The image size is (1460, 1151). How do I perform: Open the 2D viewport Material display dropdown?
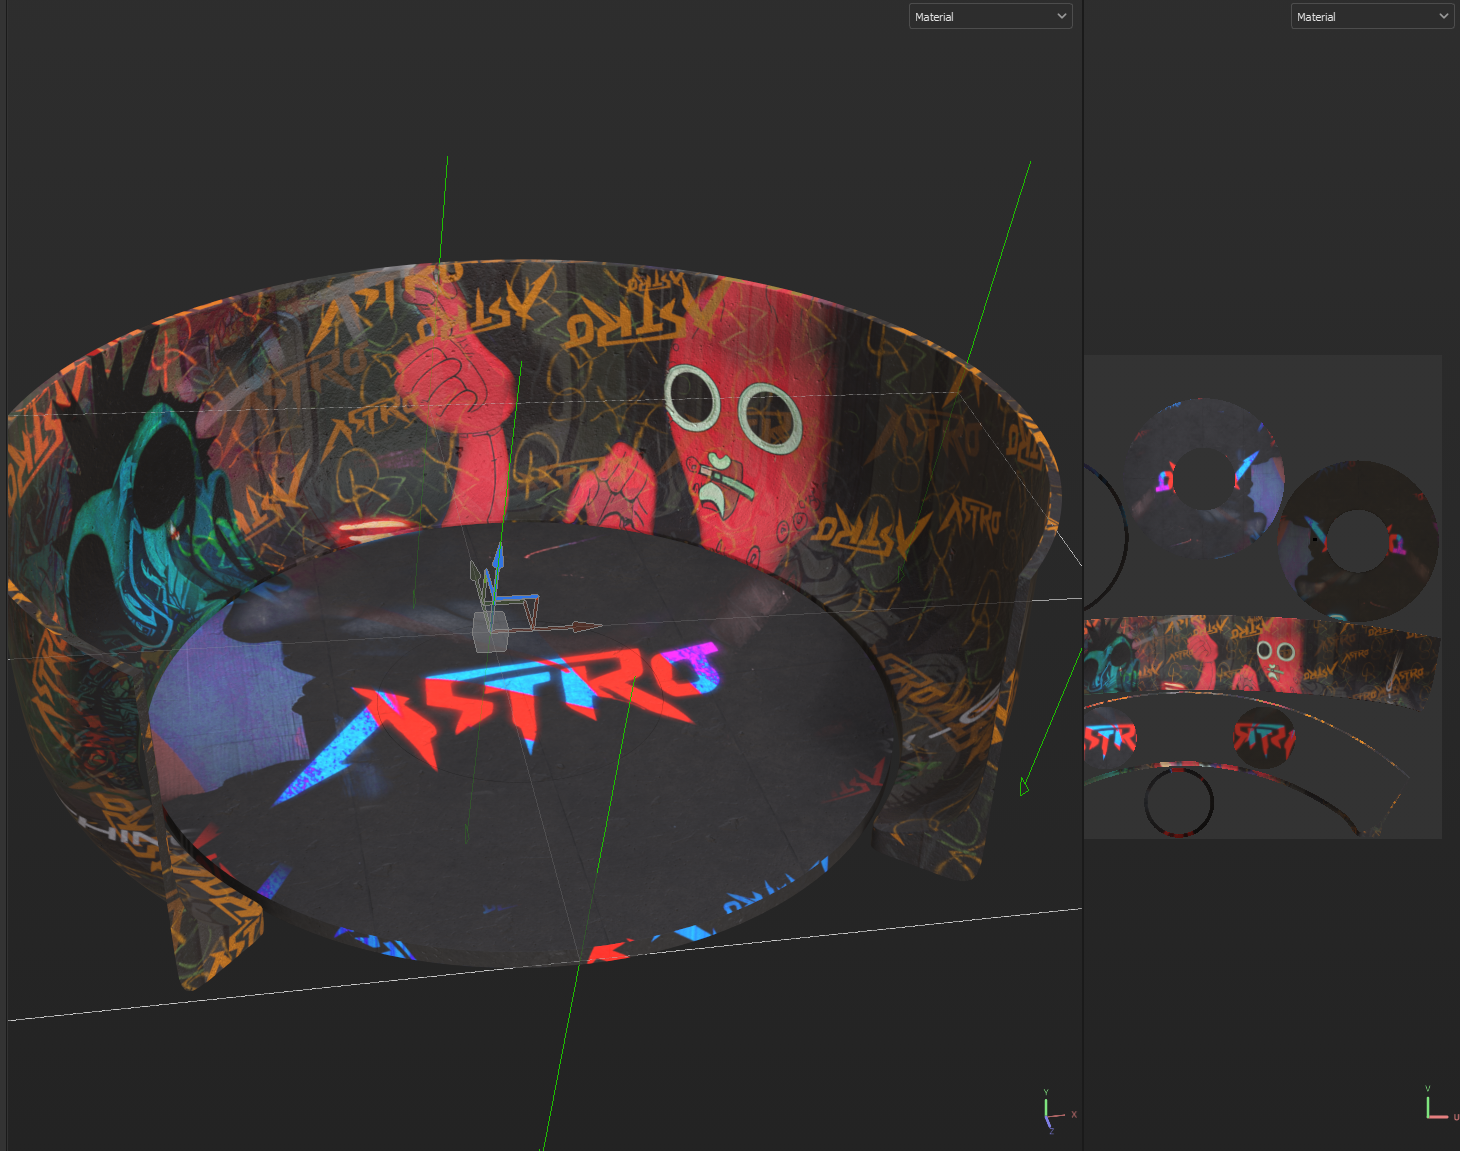(1372, 16)
